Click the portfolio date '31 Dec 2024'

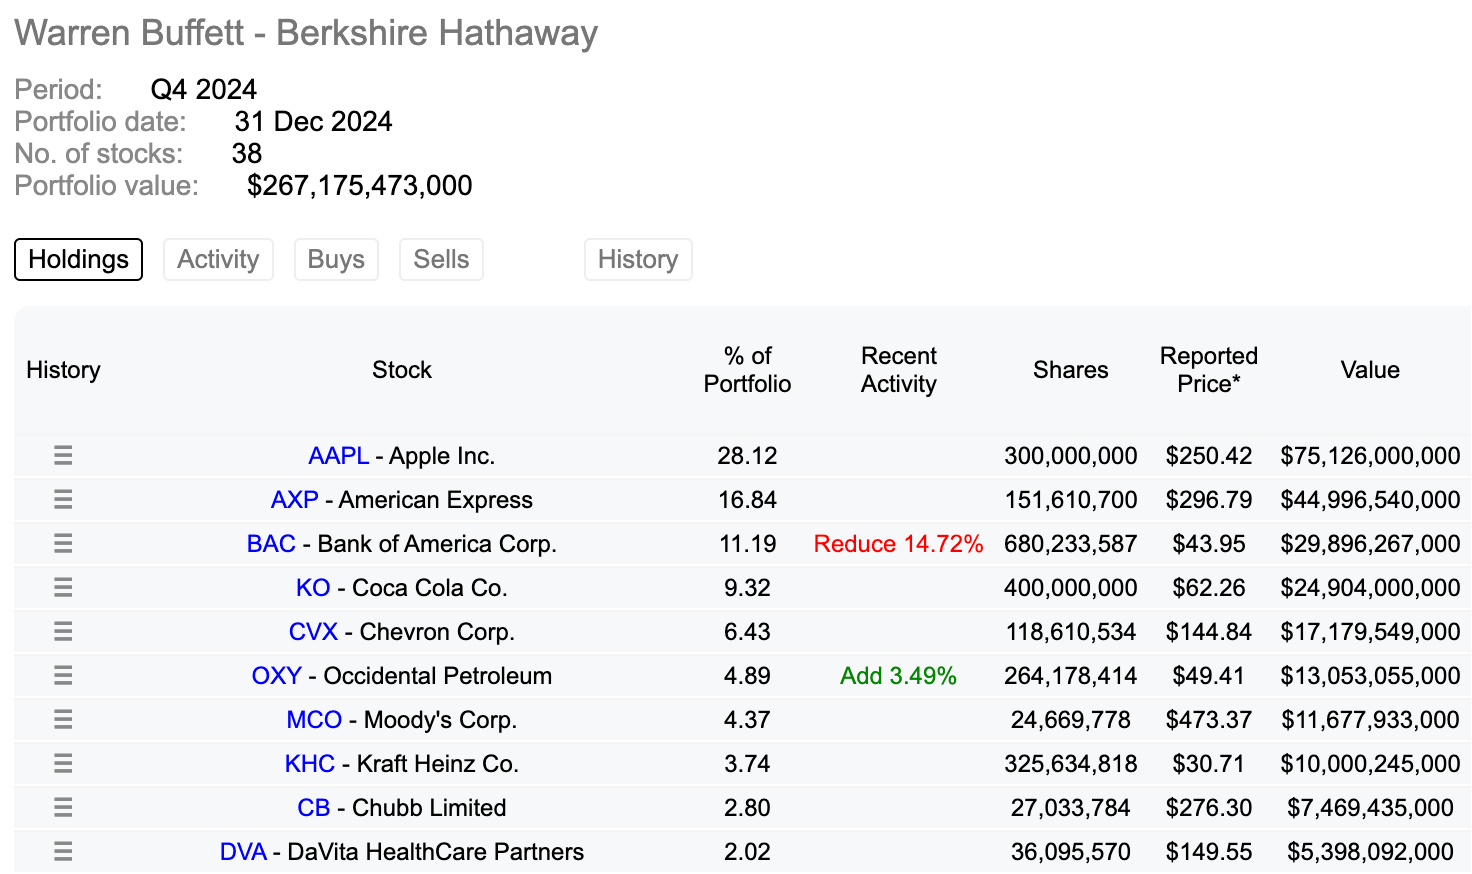click(313, 122)
